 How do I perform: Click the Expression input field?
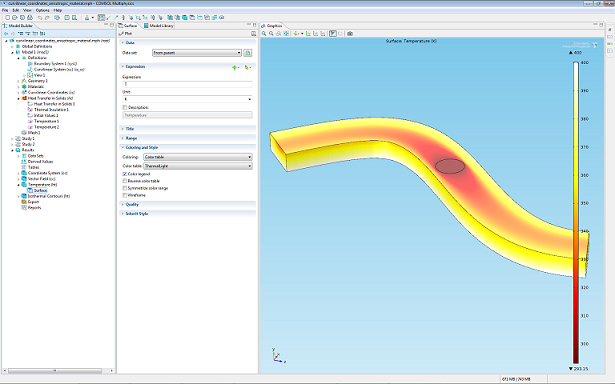tap(187, 84)
